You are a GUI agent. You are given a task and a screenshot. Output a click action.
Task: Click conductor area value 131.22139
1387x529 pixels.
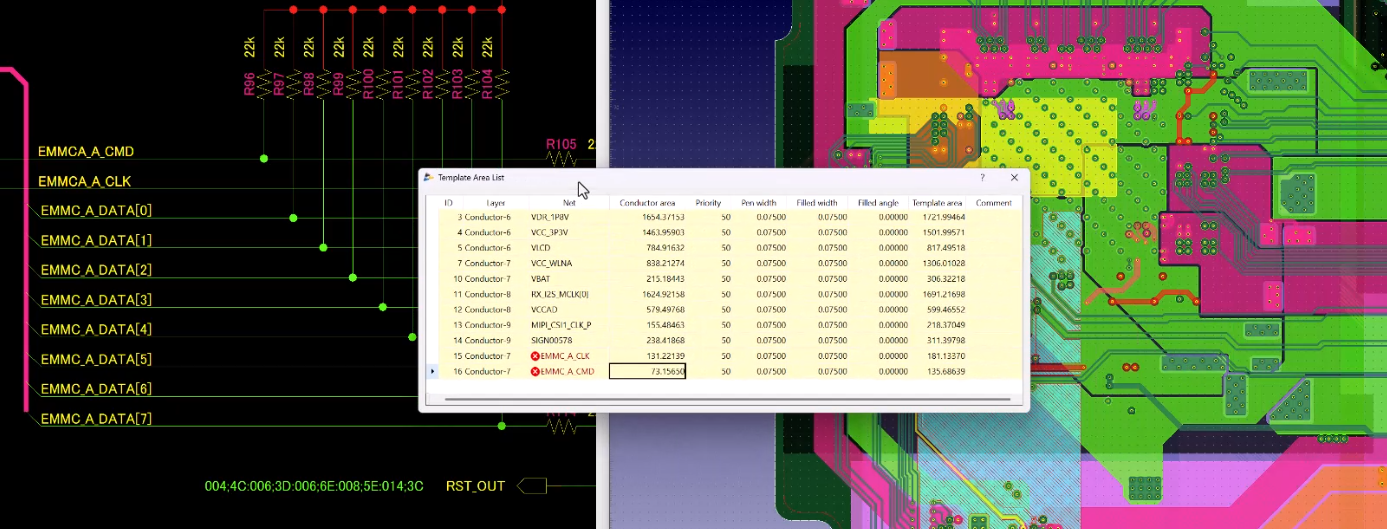click(664, 356)
